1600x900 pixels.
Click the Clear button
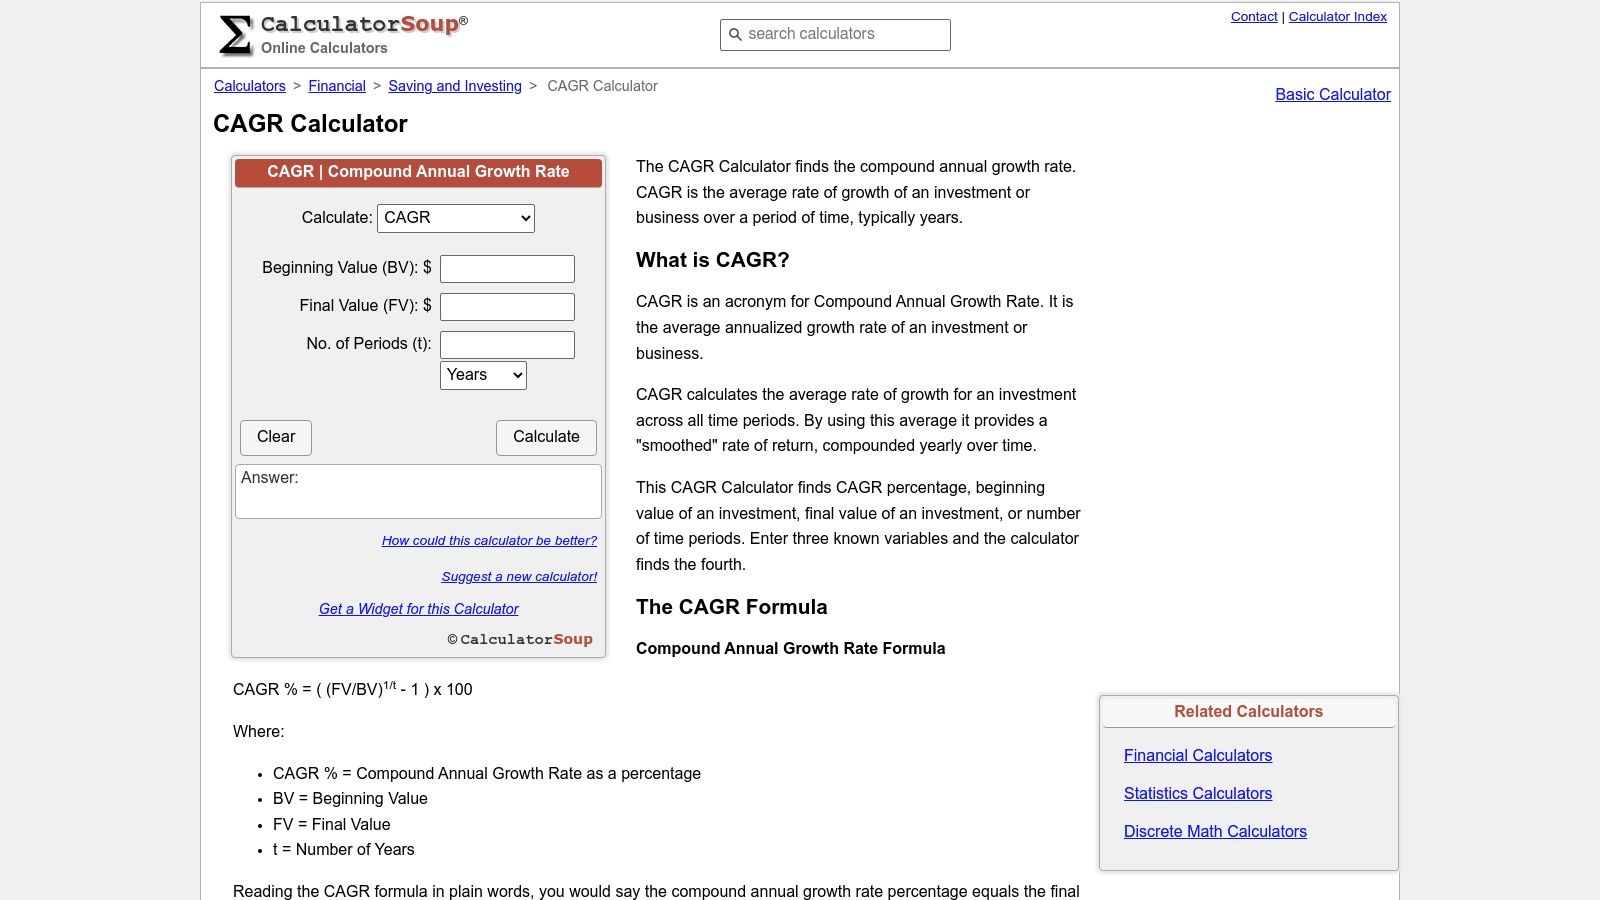click(x=275, y=437)
